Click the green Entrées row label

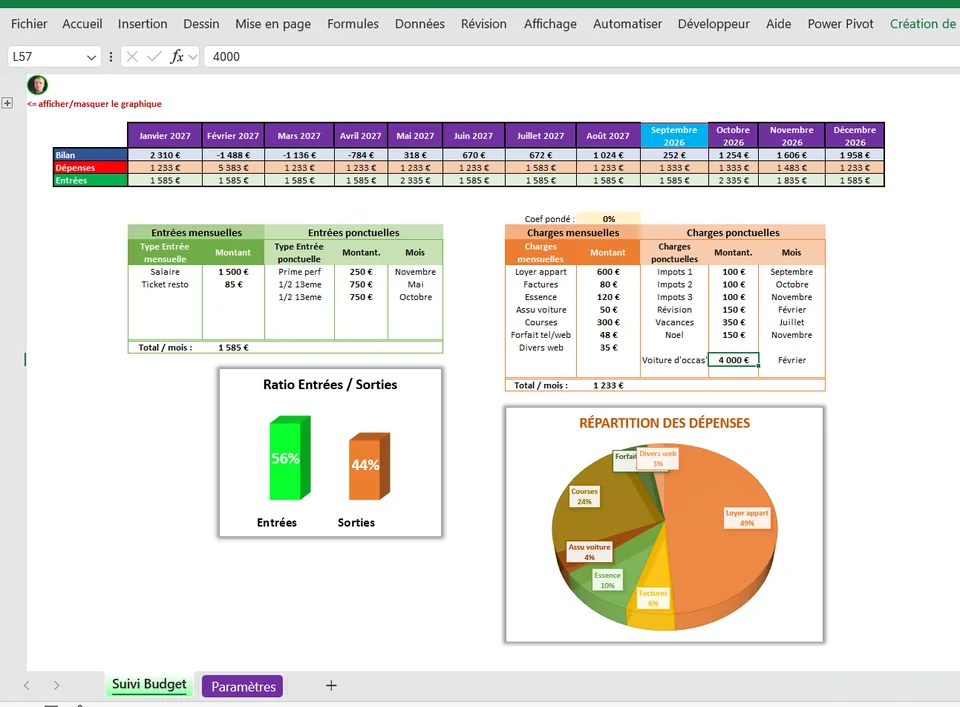(90, 181)
